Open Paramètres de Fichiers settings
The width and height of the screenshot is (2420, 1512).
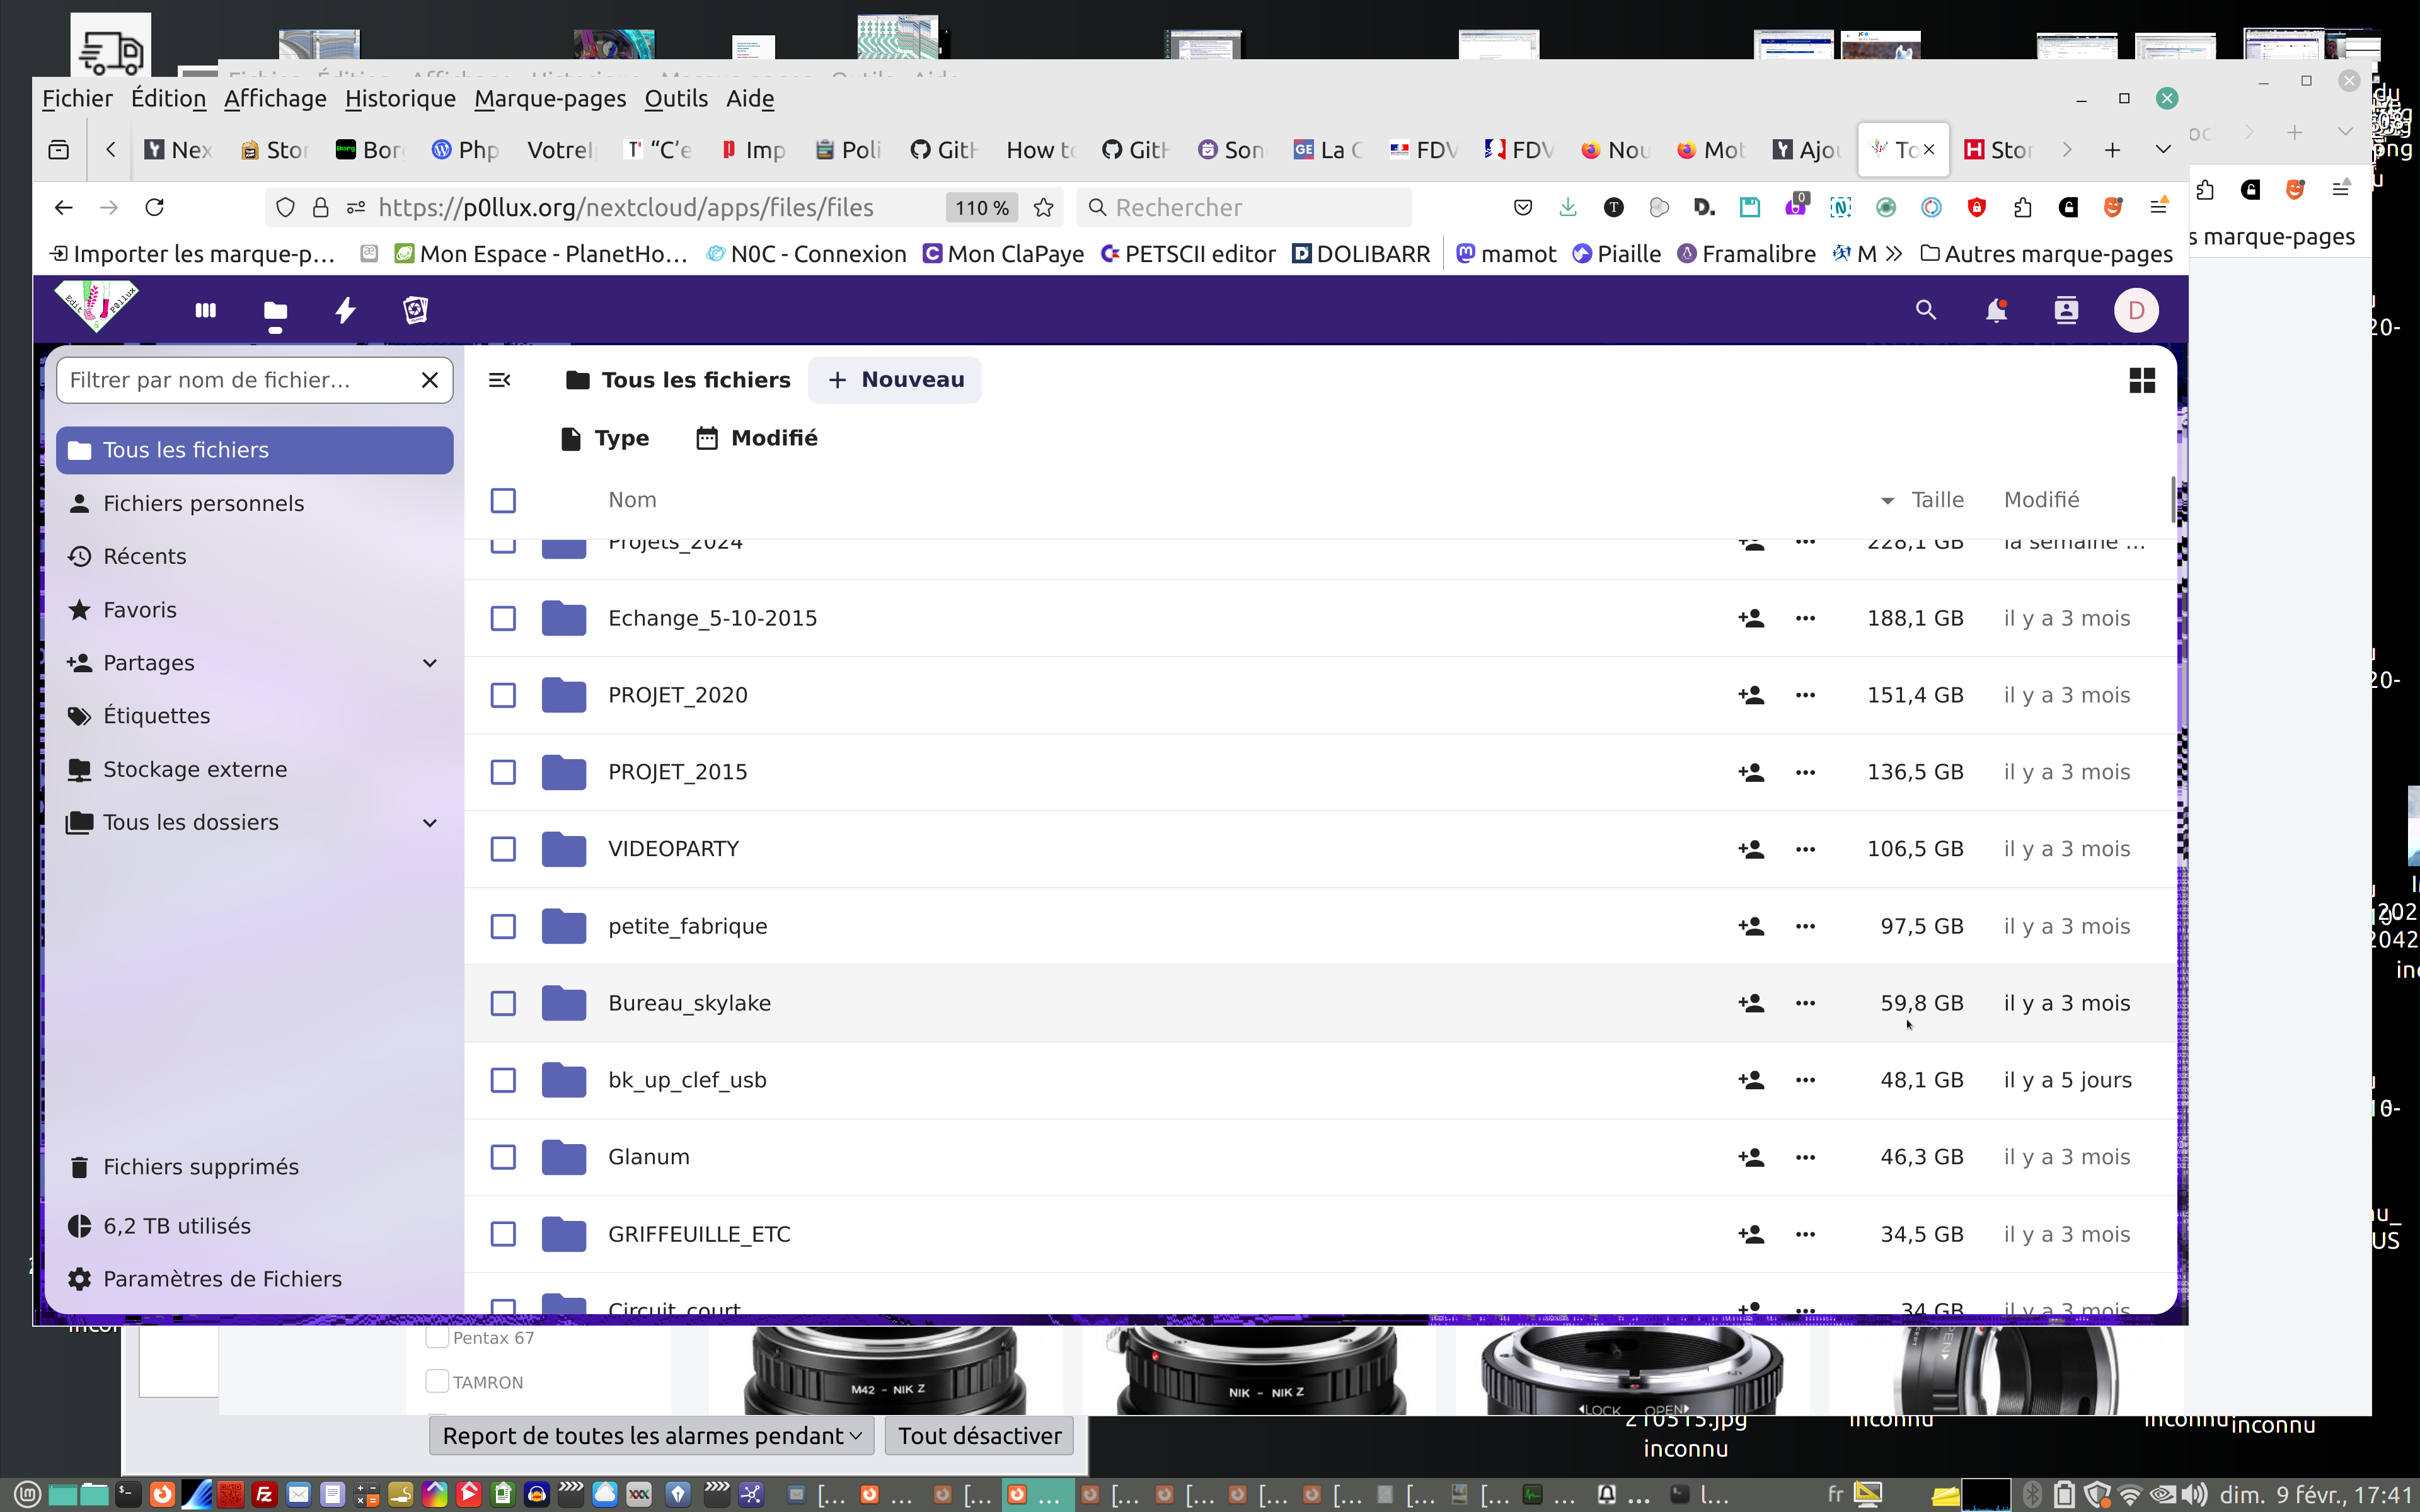coord(221,1279)
